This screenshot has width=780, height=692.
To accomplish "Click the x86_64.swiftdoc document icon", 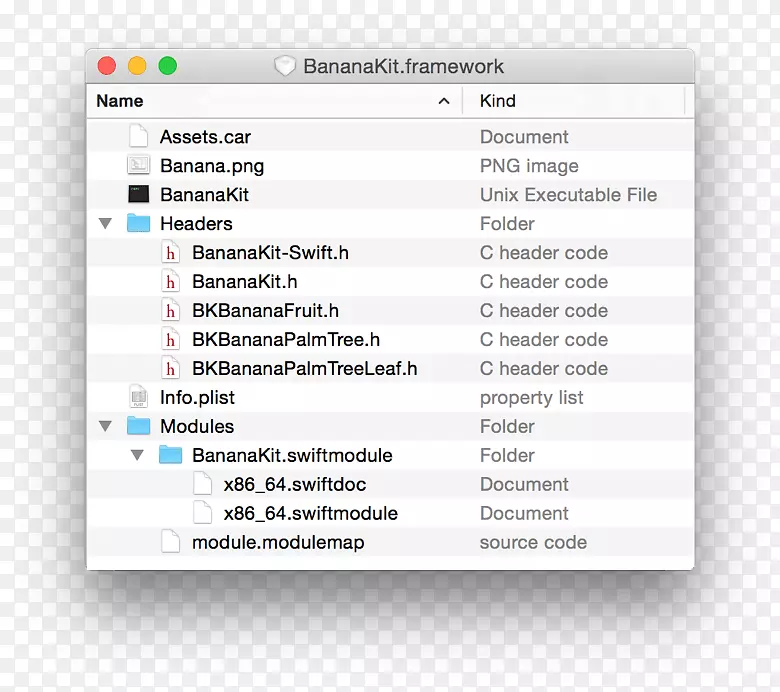I will [x=202, y=485].
